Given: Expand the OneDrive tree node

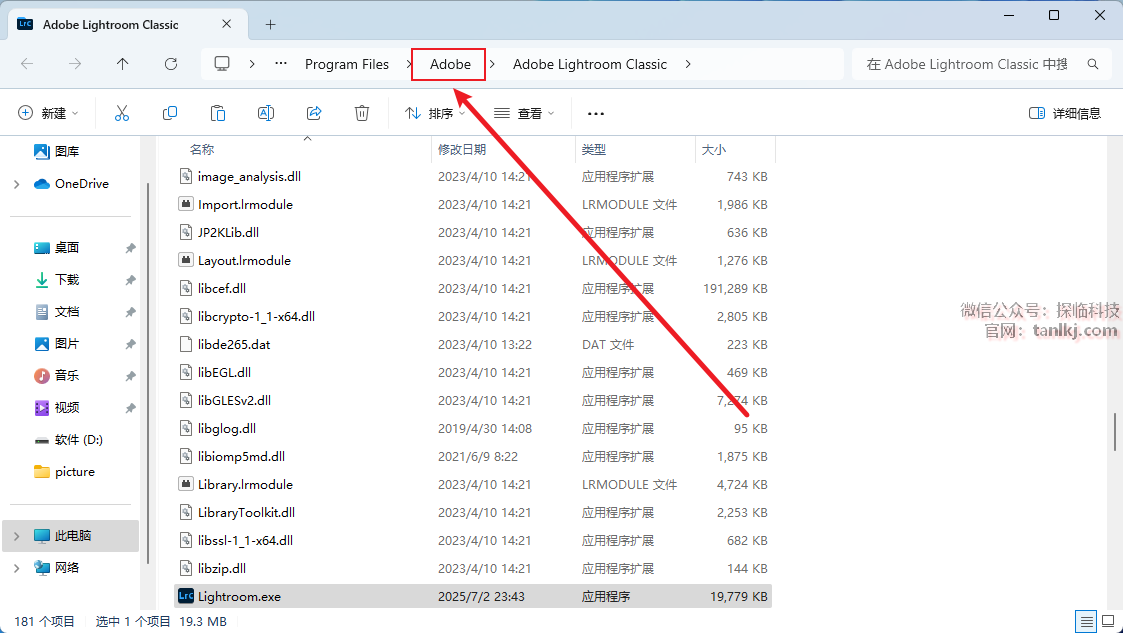Looking at the screenshot, I should 16,184.
